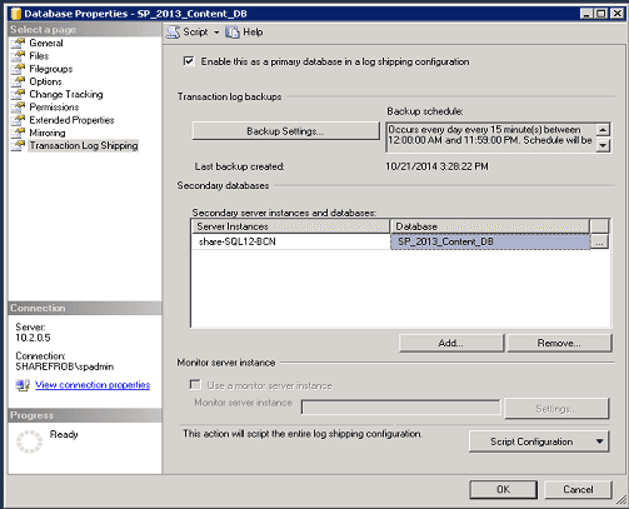This screenshot has height=509, width=629.
Task: Click the backup schedule scroll up arrow
Action: 603,130
